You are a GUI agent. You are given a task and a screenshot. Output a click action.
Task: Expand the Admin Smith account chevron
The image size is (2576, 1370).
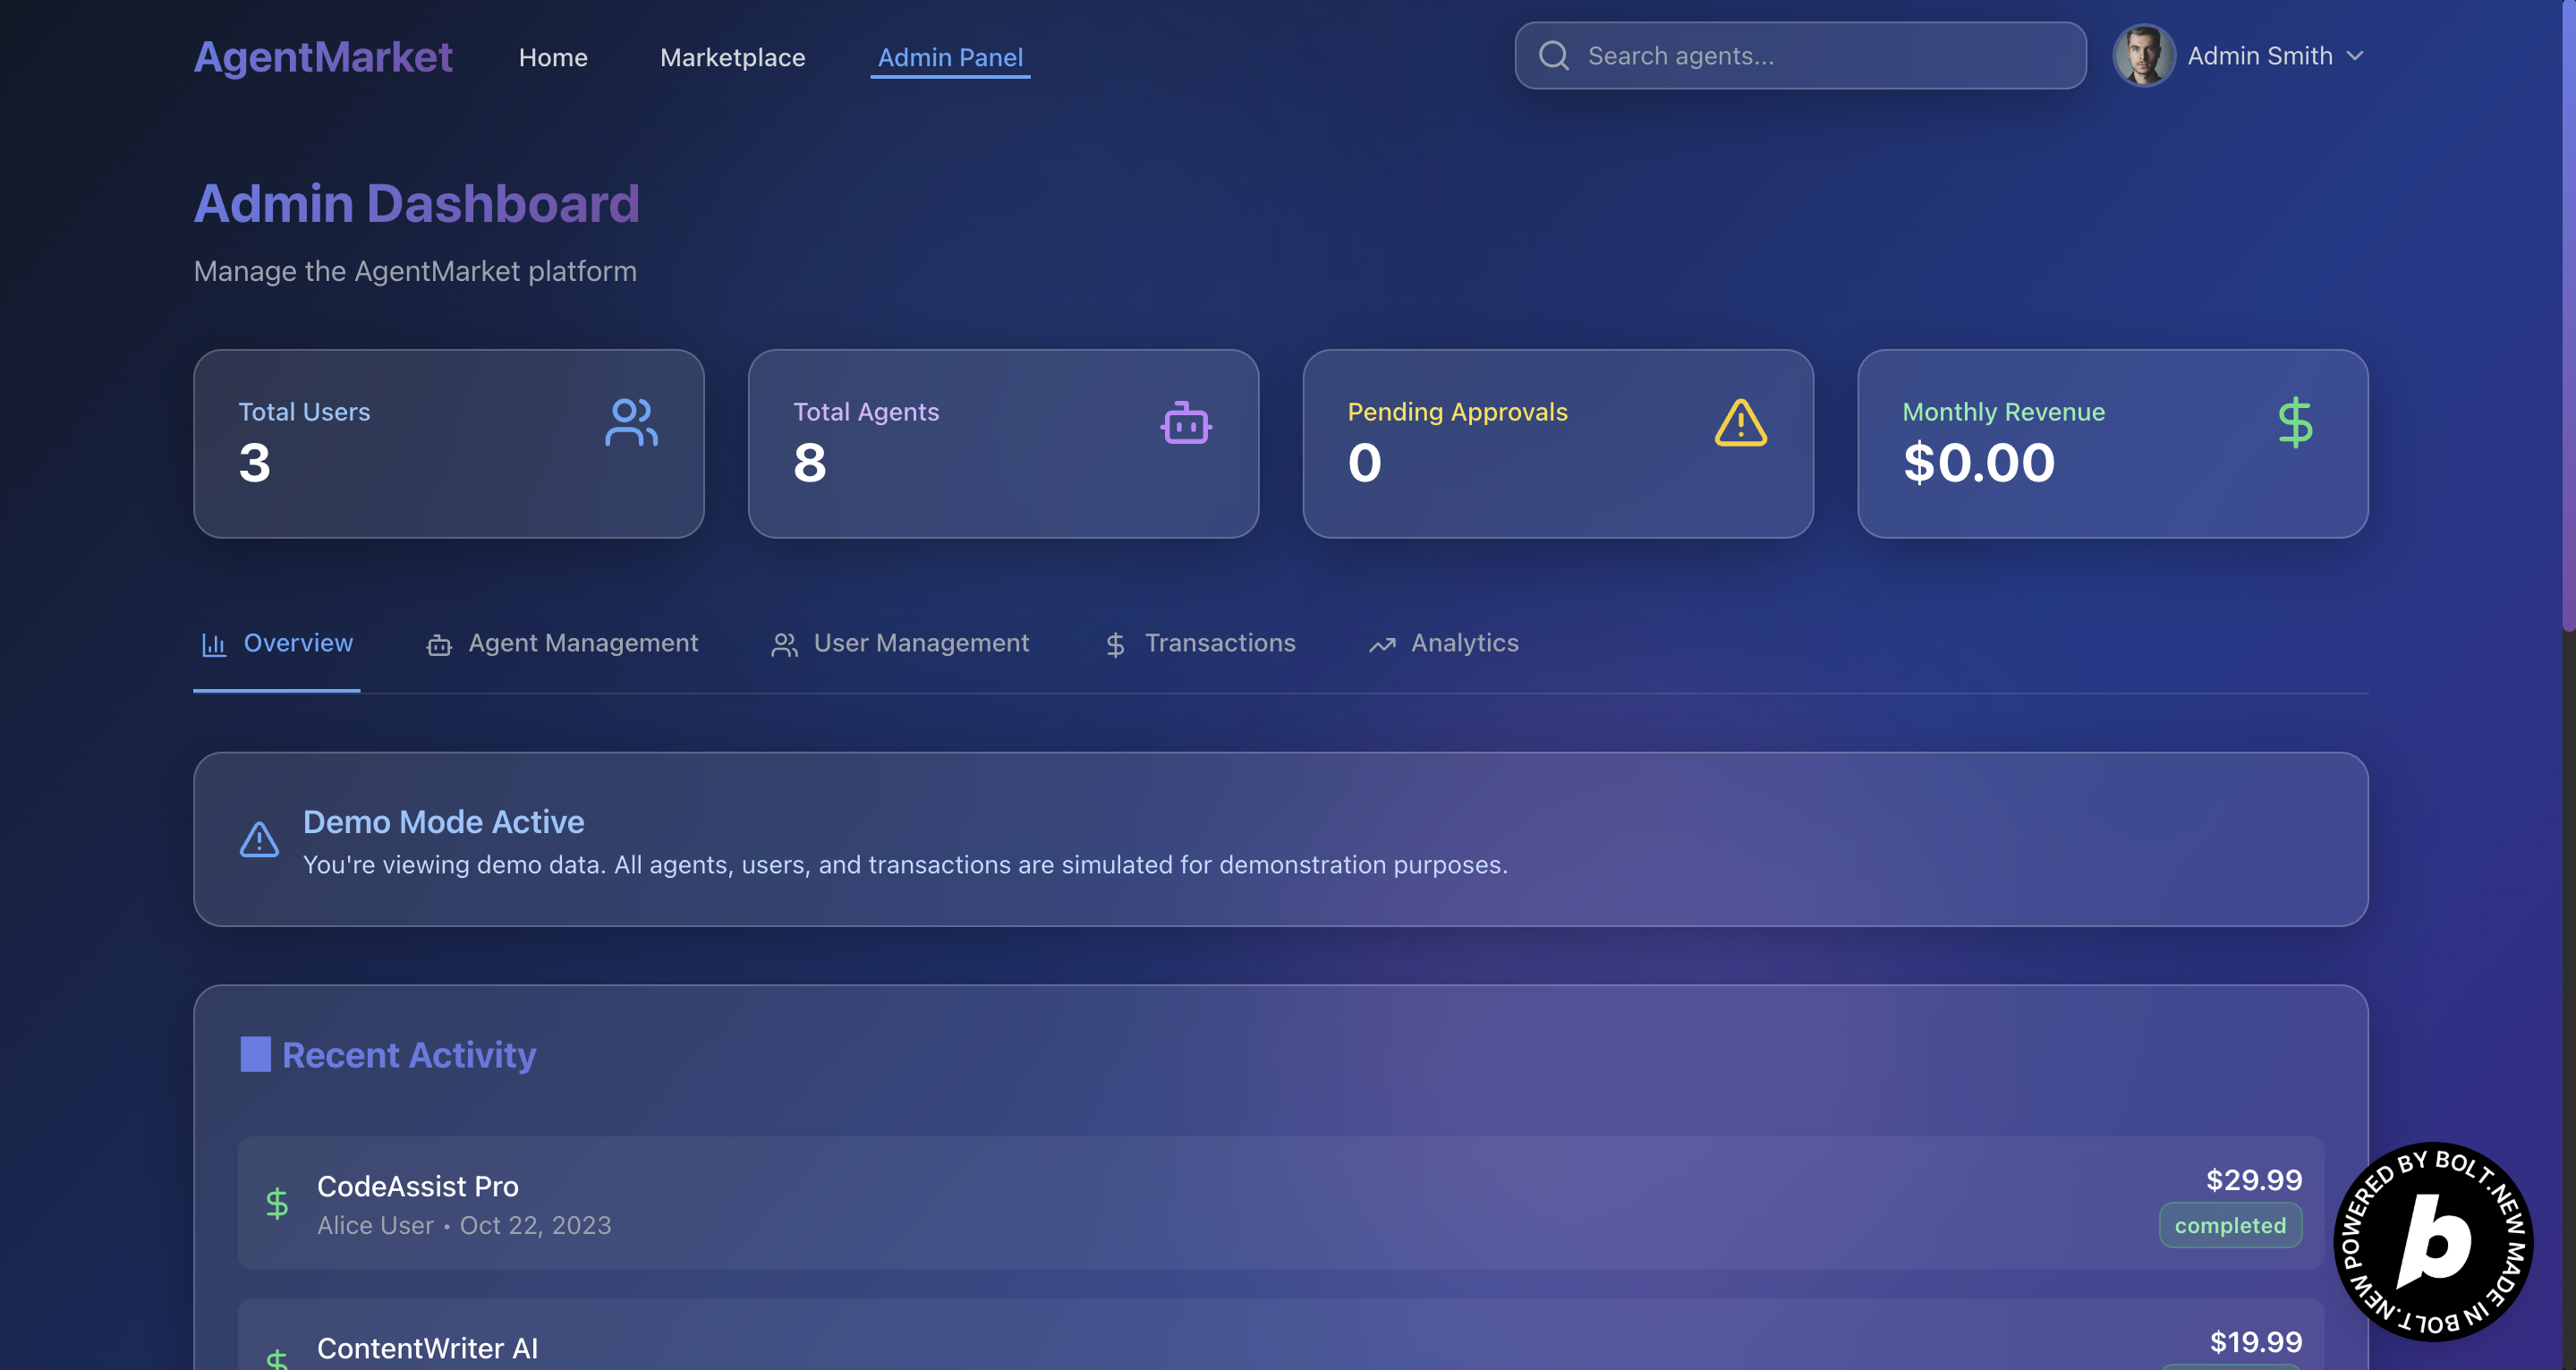coord(2355,56)
